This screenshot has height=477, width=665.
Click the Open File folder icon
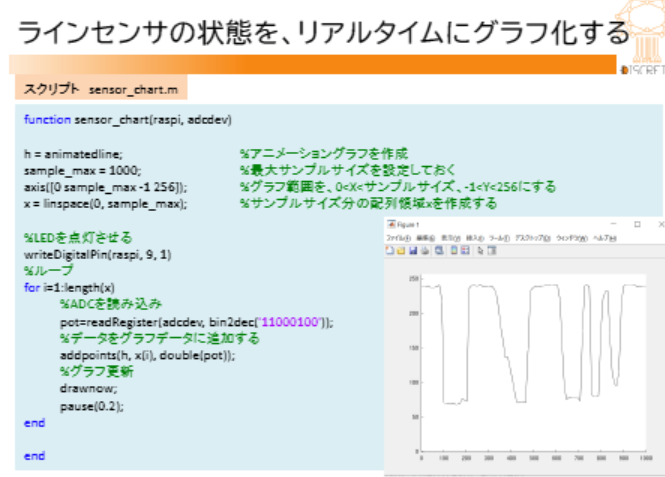point(401,251)
